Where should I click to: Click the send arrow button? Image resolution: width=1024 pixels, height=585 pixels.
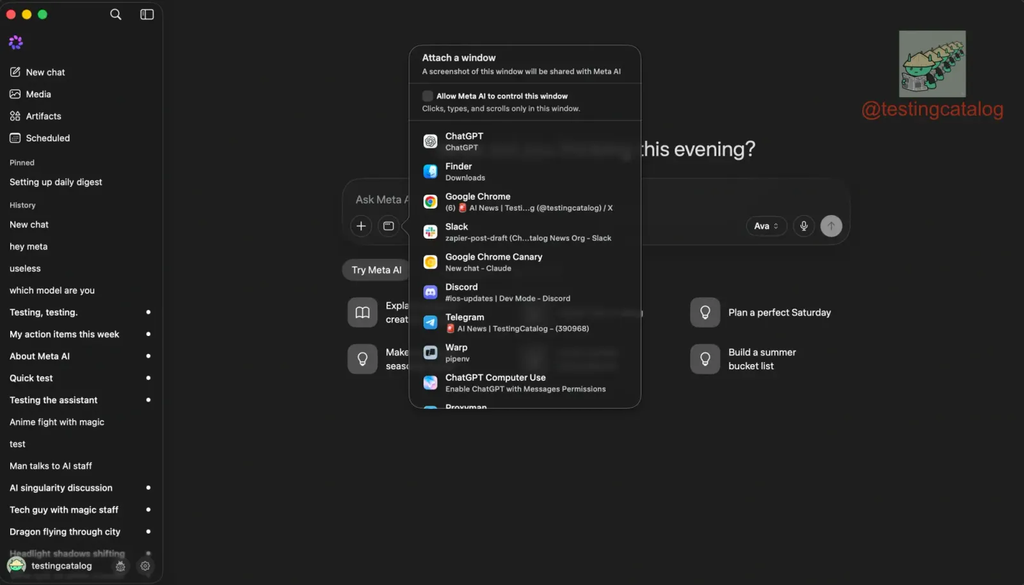coord(831,226)
